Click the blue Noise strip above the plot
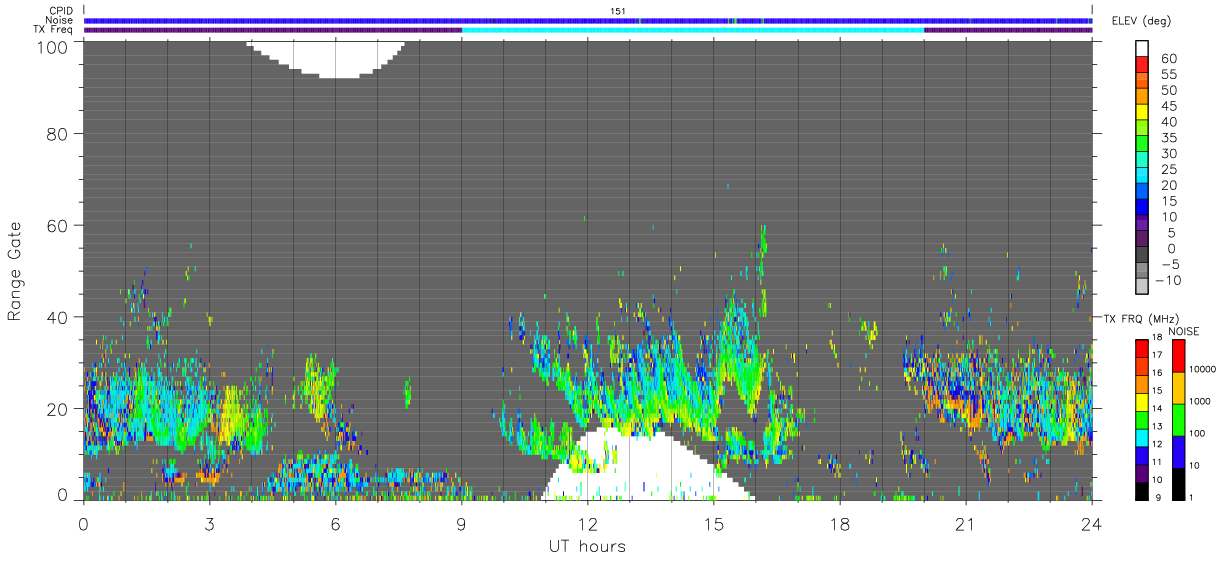Viewport: 1228px width, 567px height. [587, 20]
